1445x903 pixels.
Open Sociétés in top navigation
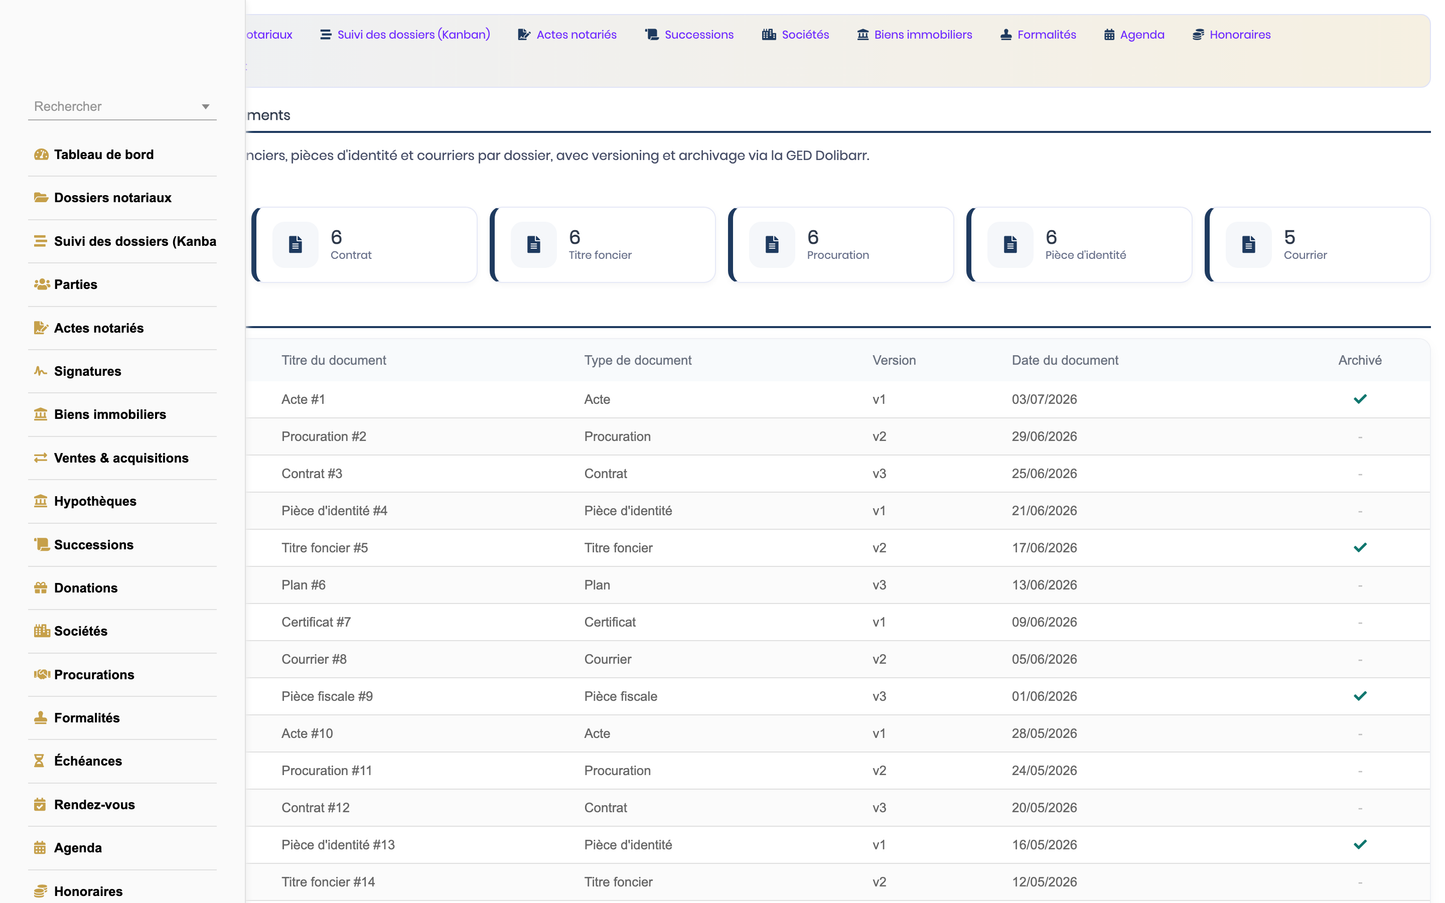(x=795, y=35)
